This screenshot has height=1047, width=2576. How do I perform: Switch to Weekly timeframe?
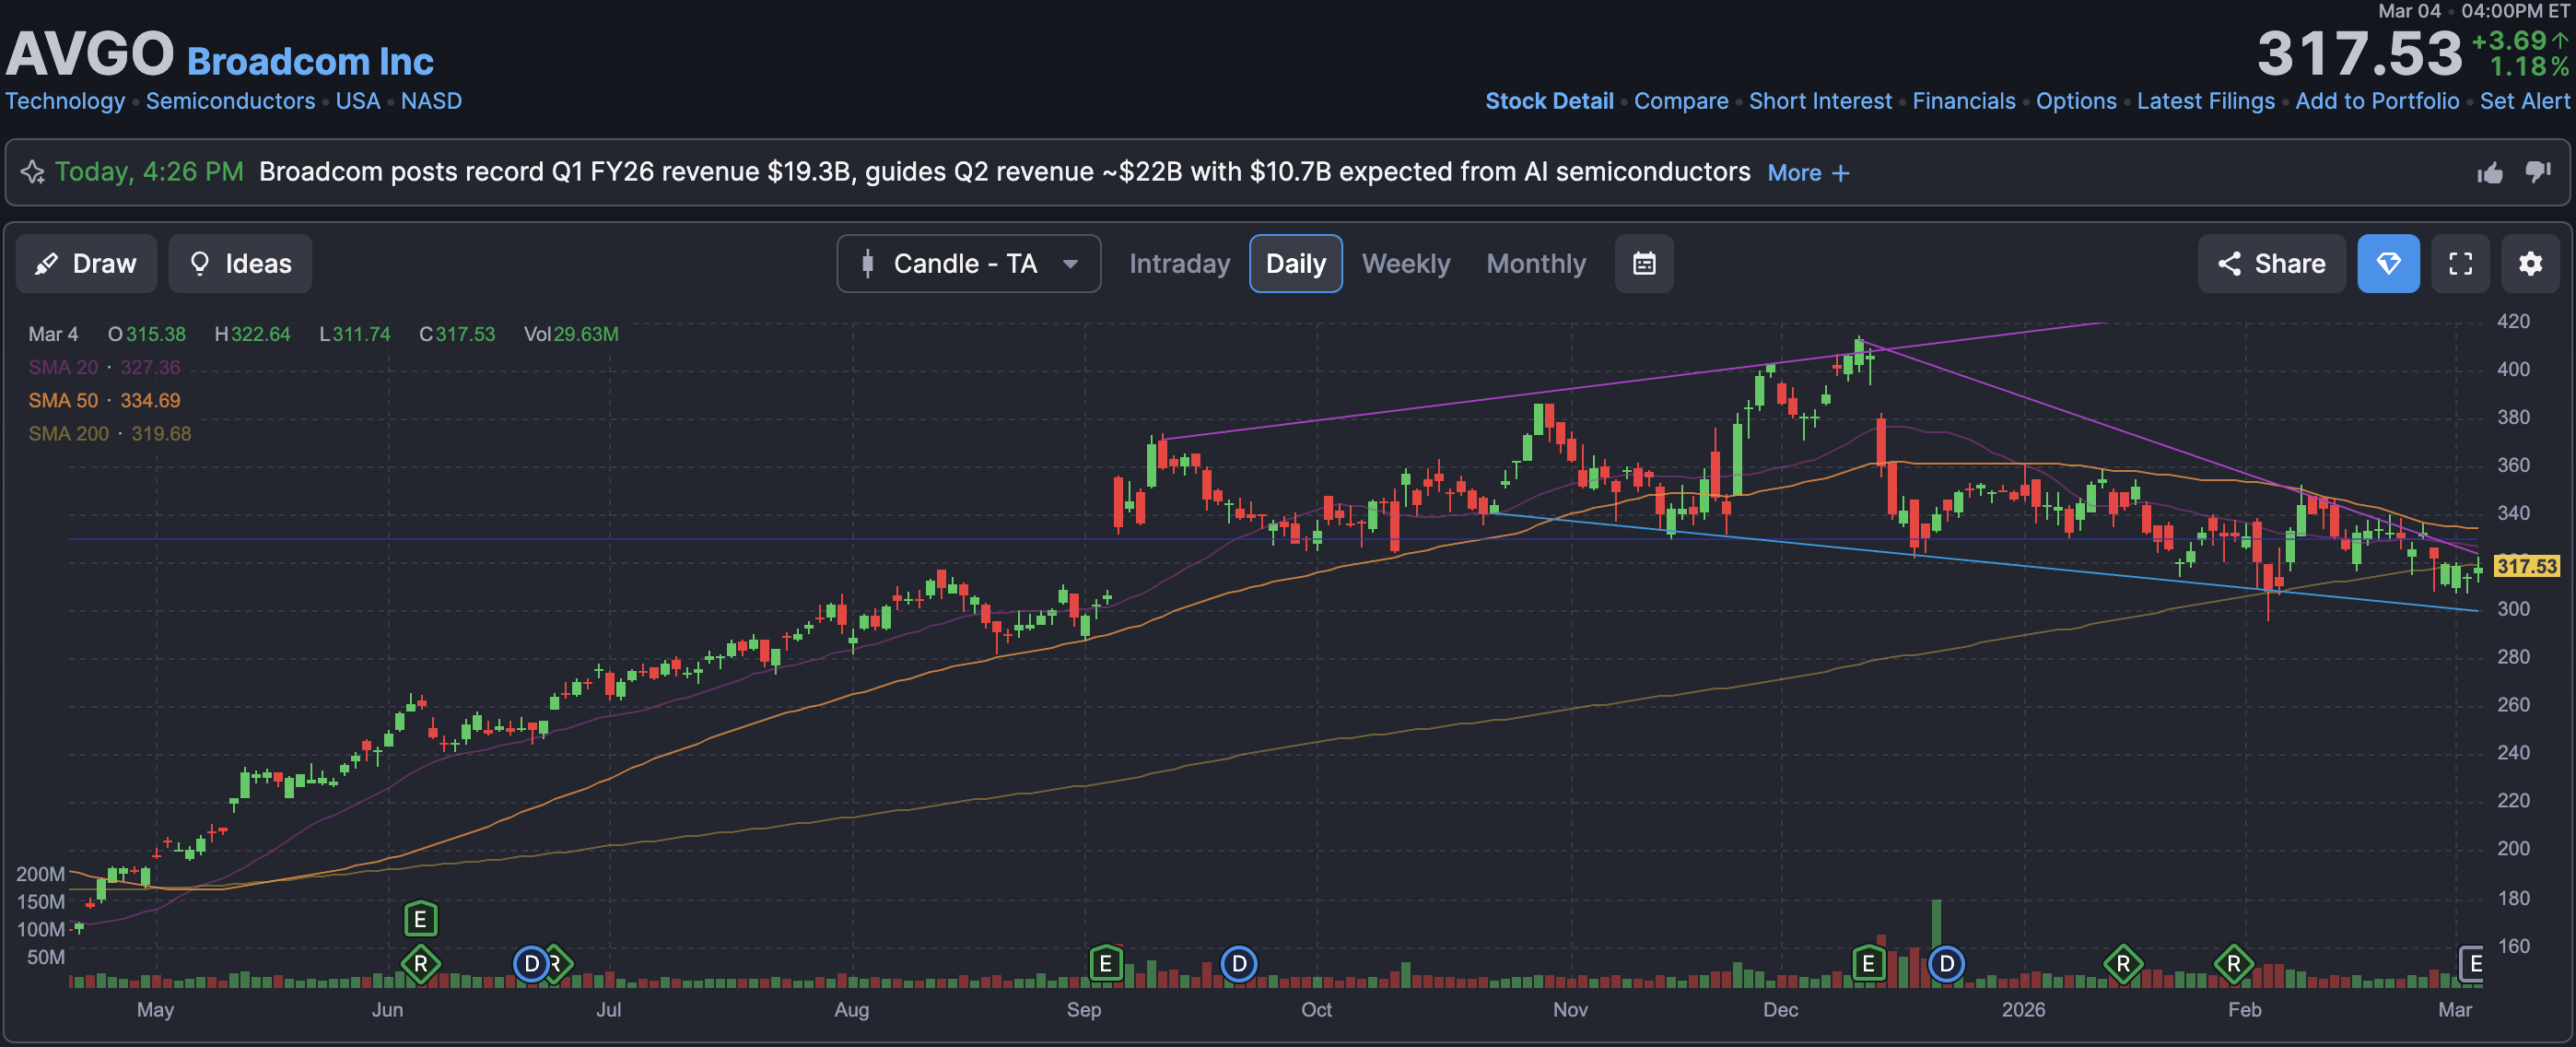(1405, 264)
